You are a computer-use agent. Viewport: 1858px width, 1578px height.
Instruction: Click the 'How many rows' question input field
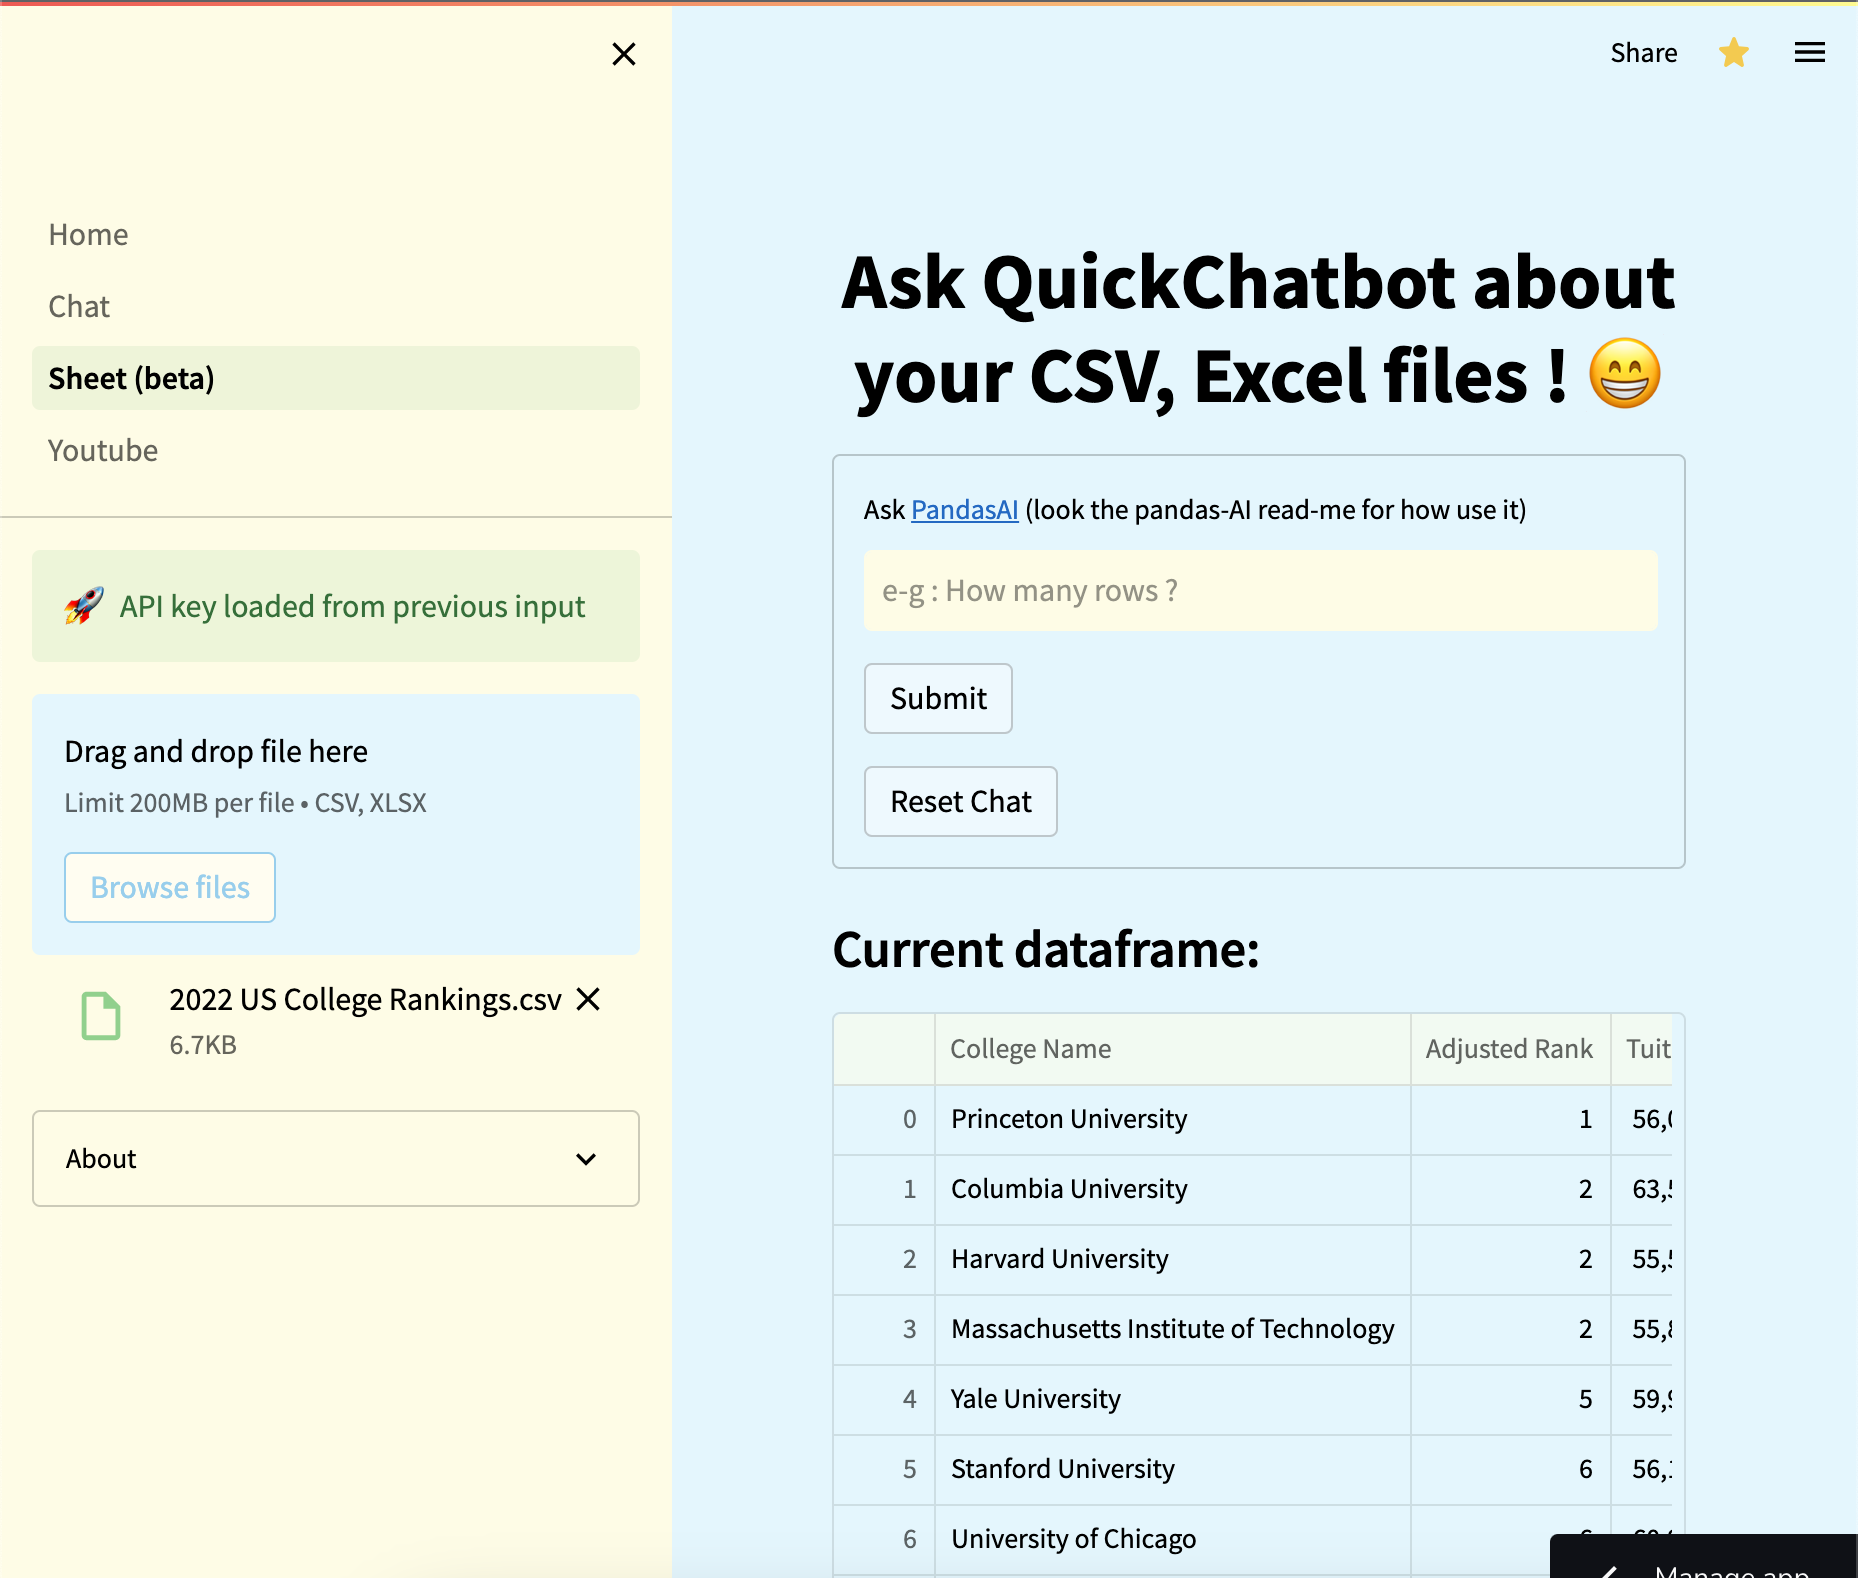tap(1260, 591)
